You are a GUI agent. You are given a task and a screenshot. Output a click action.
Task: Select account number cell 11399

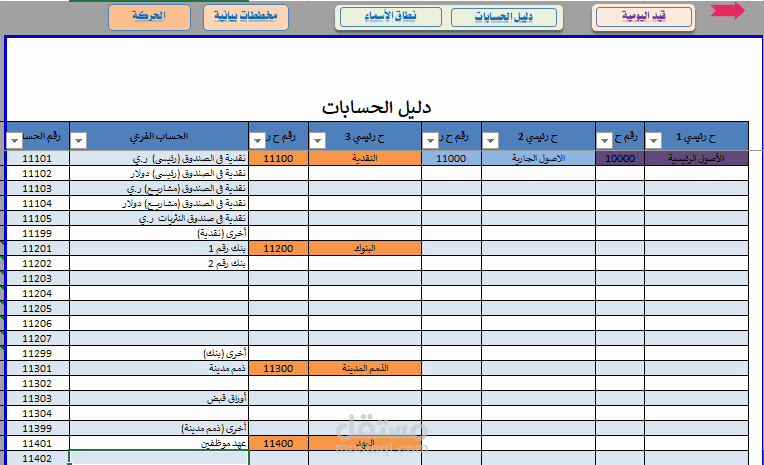37,428
